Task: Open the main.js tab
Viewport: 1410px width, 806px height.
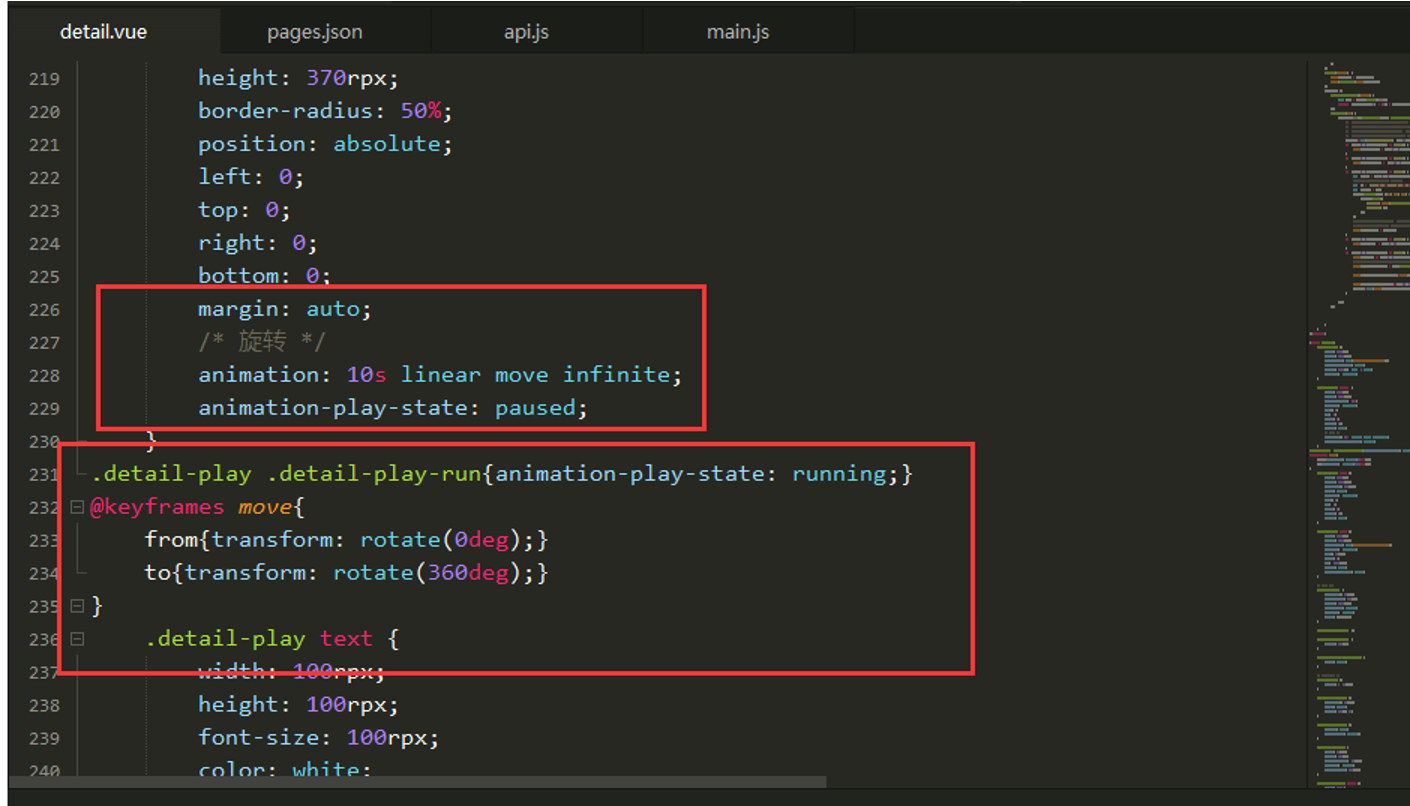Action: (x=738, y=32)
